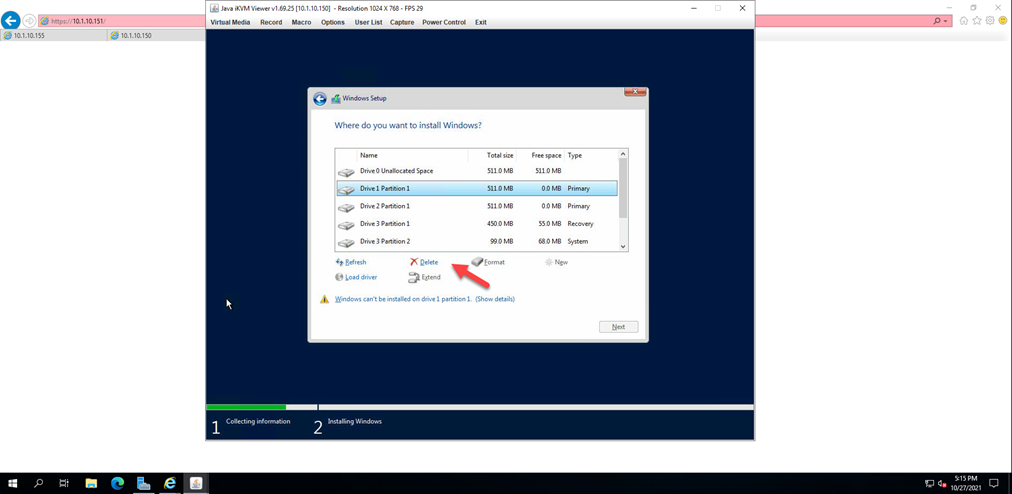
Task: Click the taskbar search icon
Action: [38, 483]
